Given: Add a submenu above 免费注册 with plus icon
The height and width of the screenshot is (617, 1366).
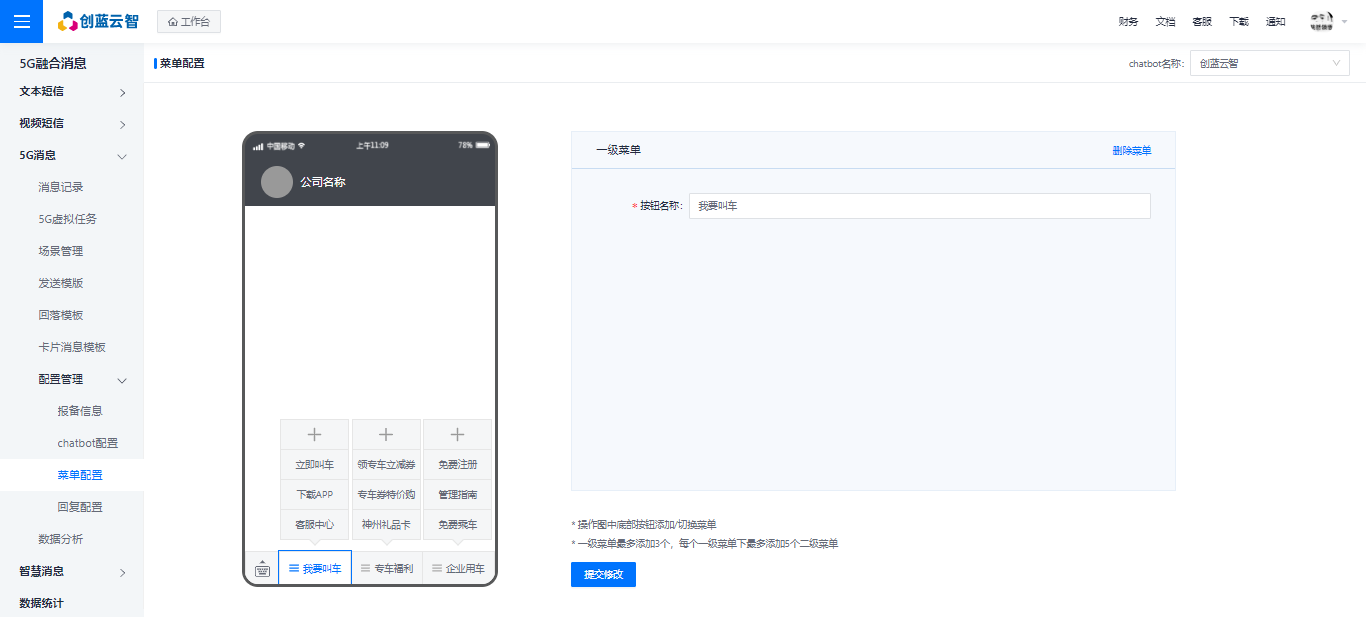Looking at the screenshot, I should click(x=458, y=435).
